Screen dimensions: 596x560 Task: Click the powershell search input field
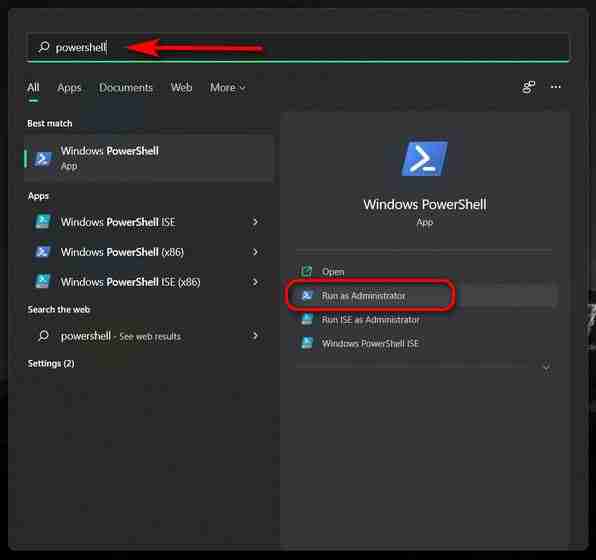(298, 48)
